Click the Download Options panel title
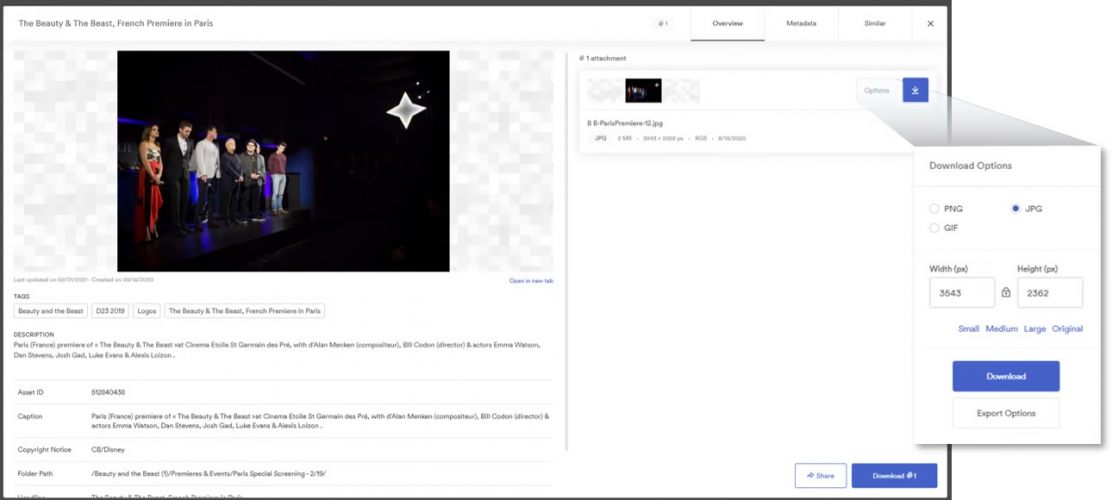1112x500 pixels. coord(970,166)
